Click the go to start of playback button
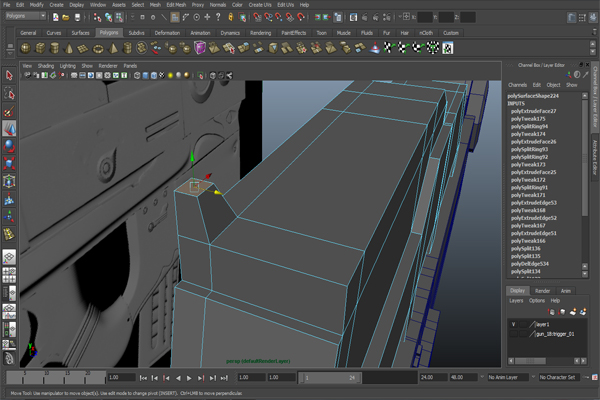This screenshot has width=600, height=400. [143, 378]
